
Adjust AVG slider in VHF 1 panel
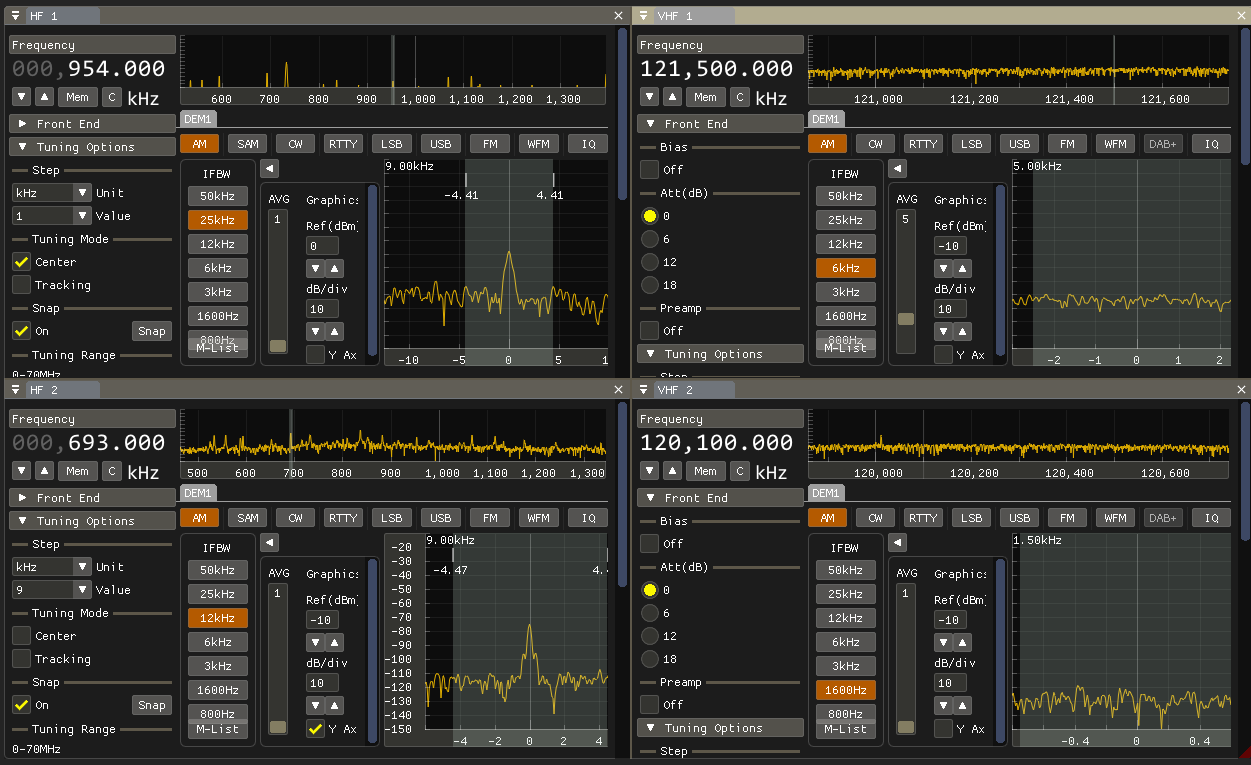pyautogui.click(x=905, y=319)
